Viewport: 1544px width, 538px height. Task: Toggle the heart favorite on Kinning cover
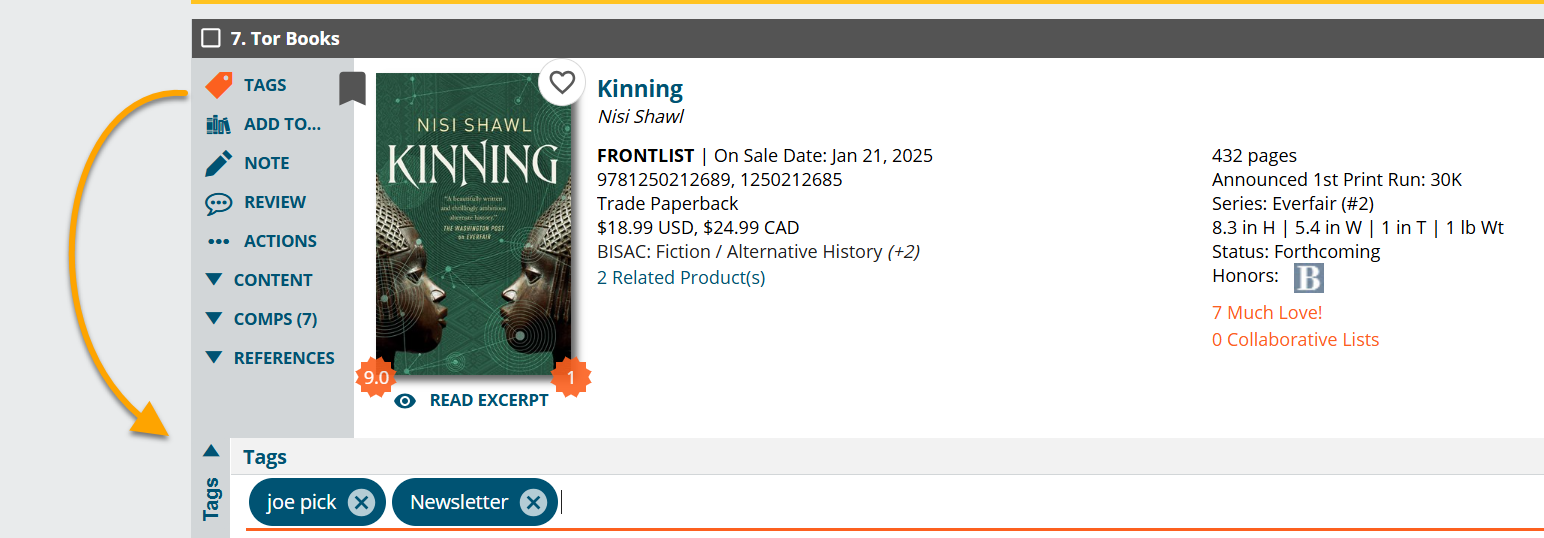(x=562, y=82)
